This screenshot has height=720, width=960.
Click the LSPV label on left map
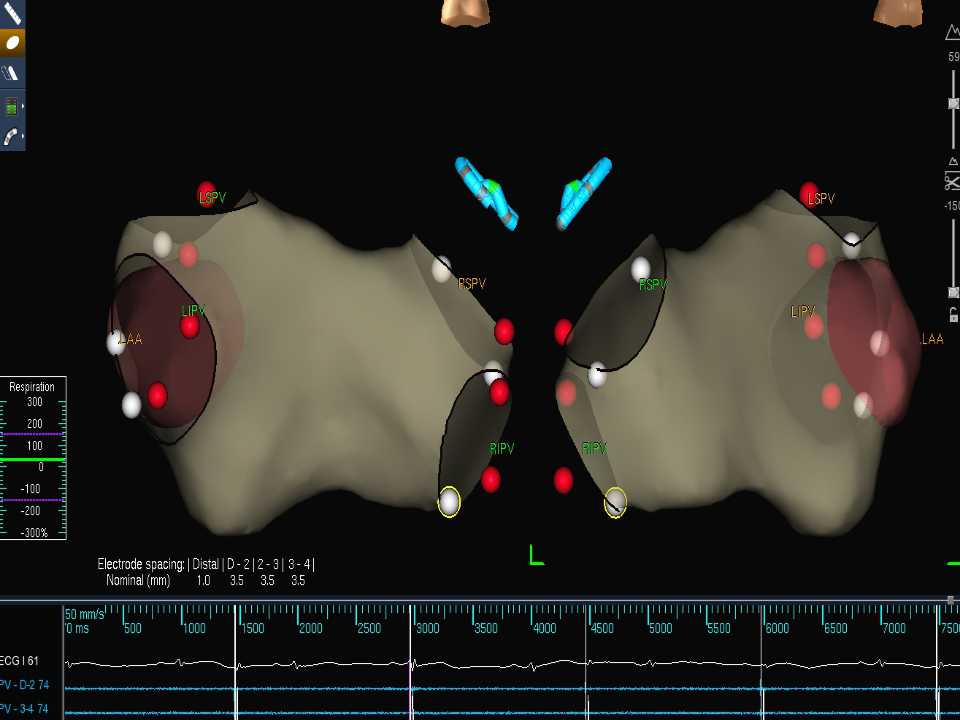click(x=213, y=199)
